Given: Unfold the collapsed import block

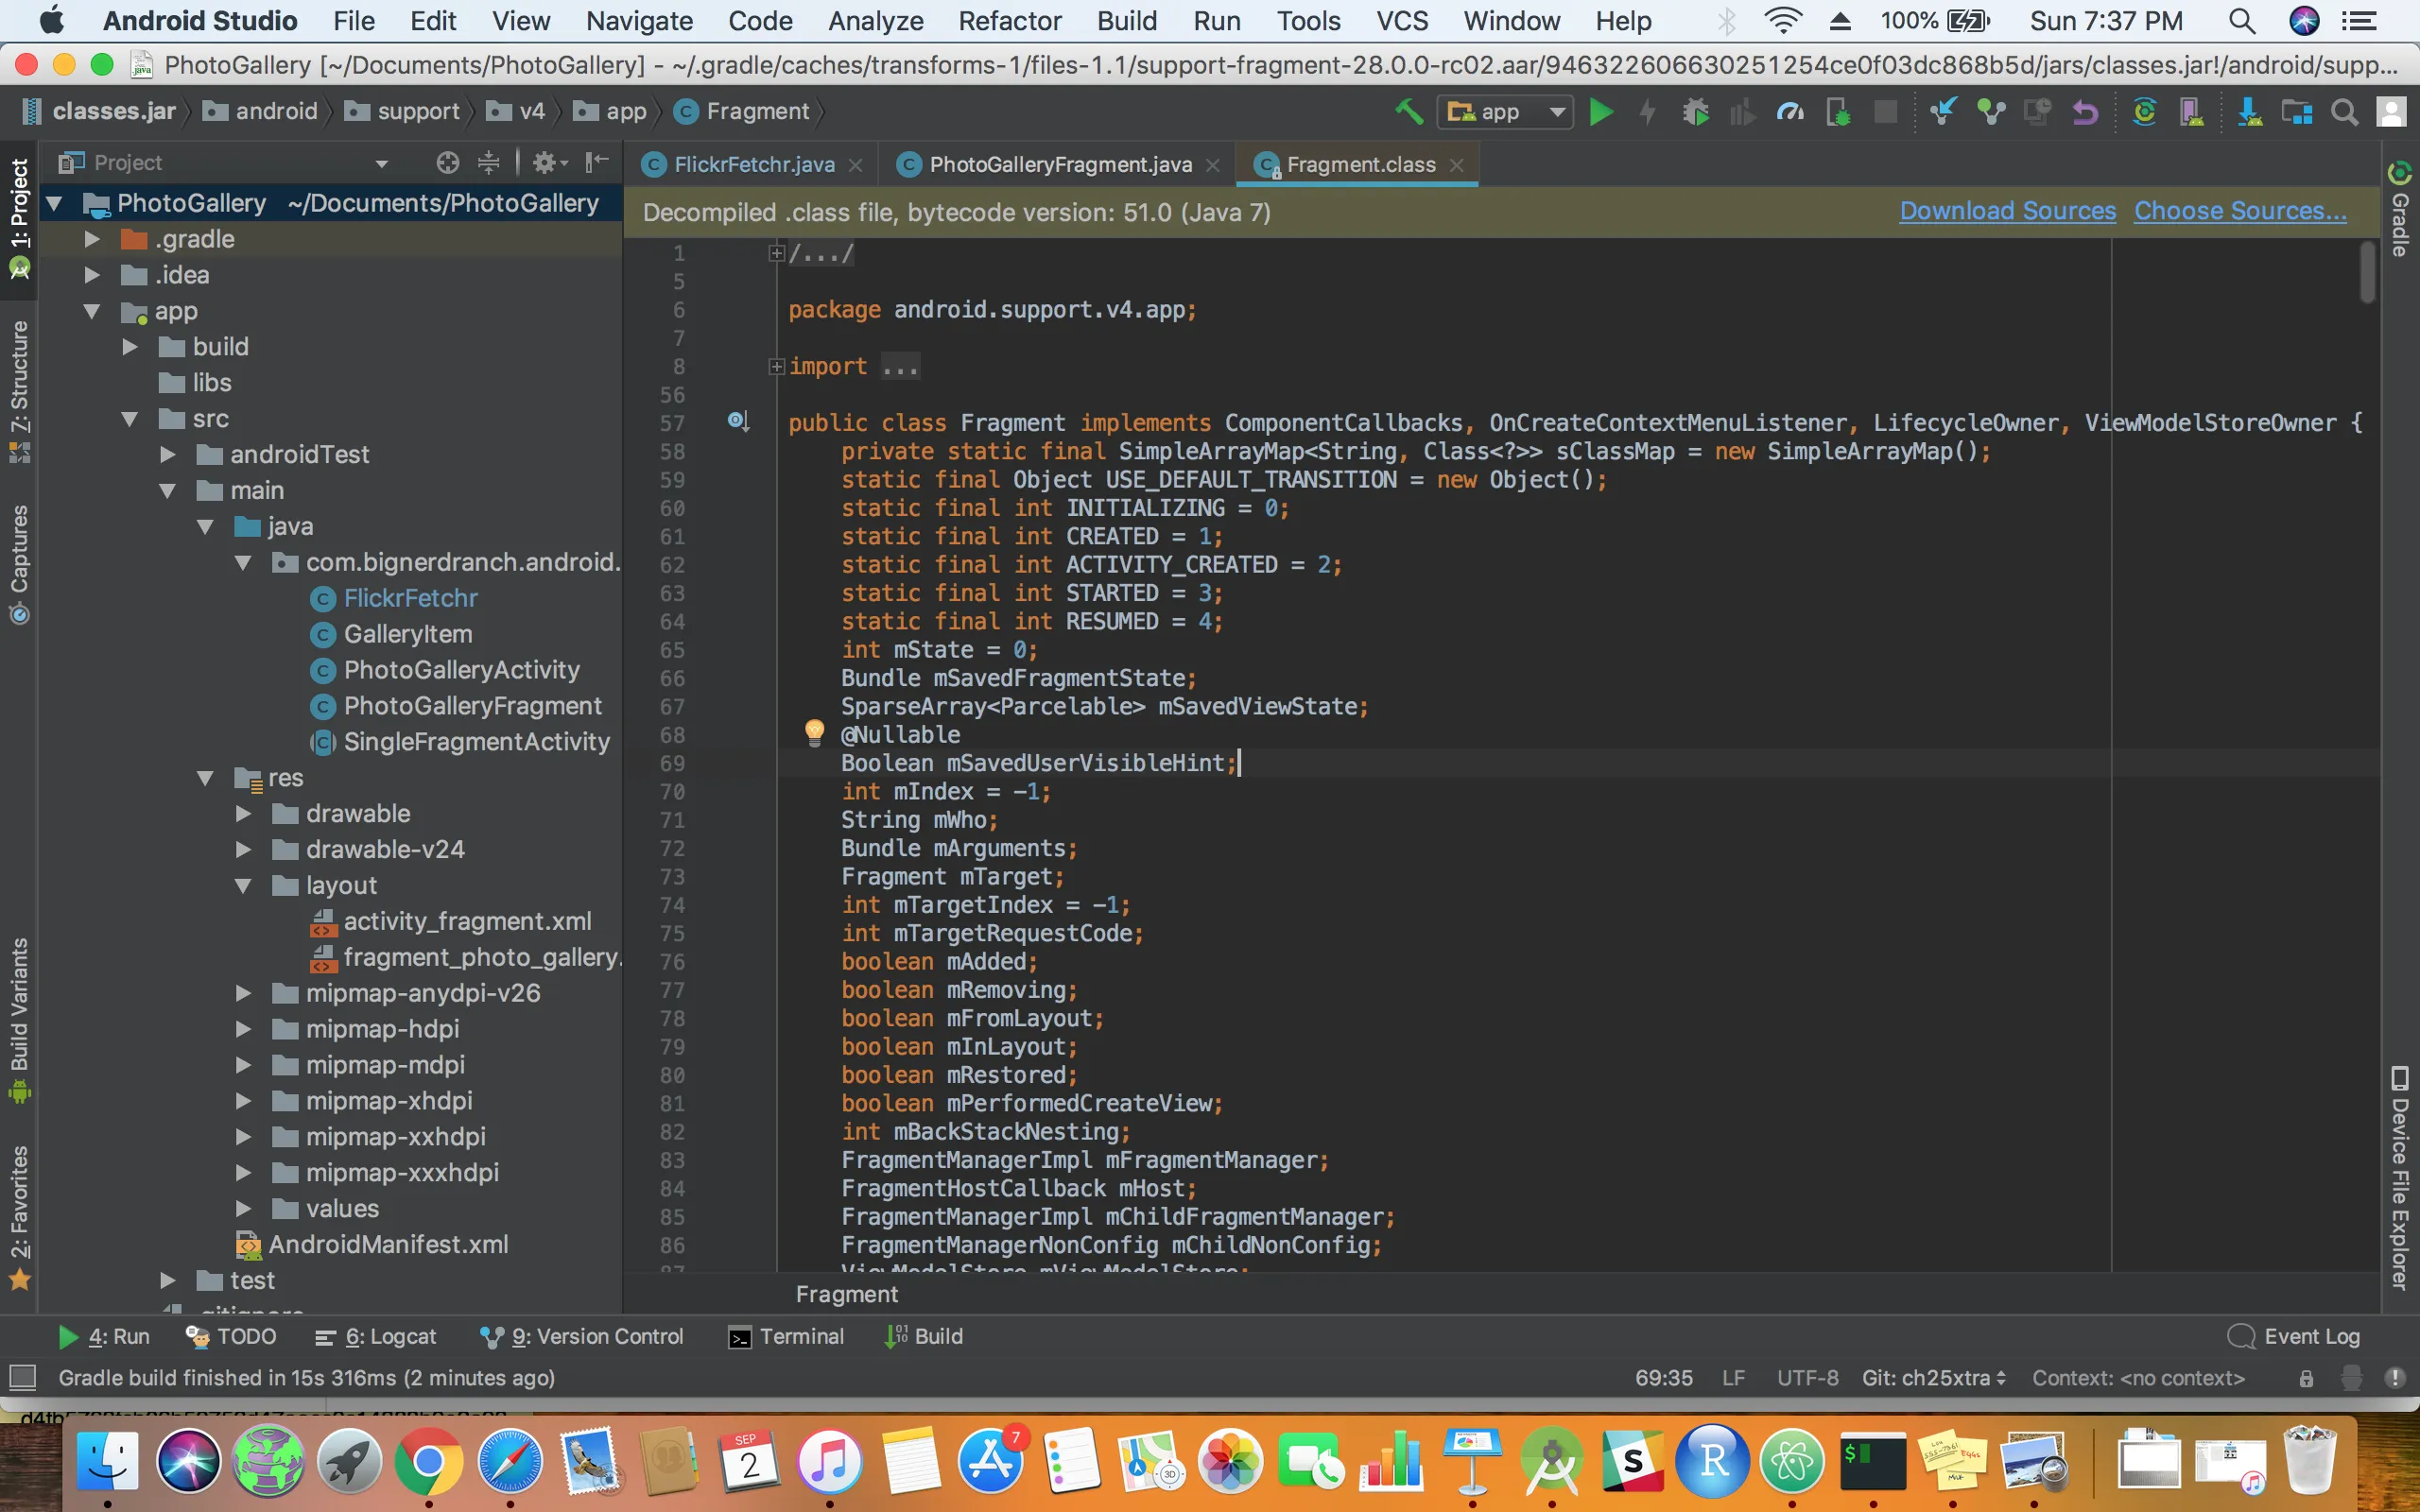Looking at the screenshot, I should point(776,367).
